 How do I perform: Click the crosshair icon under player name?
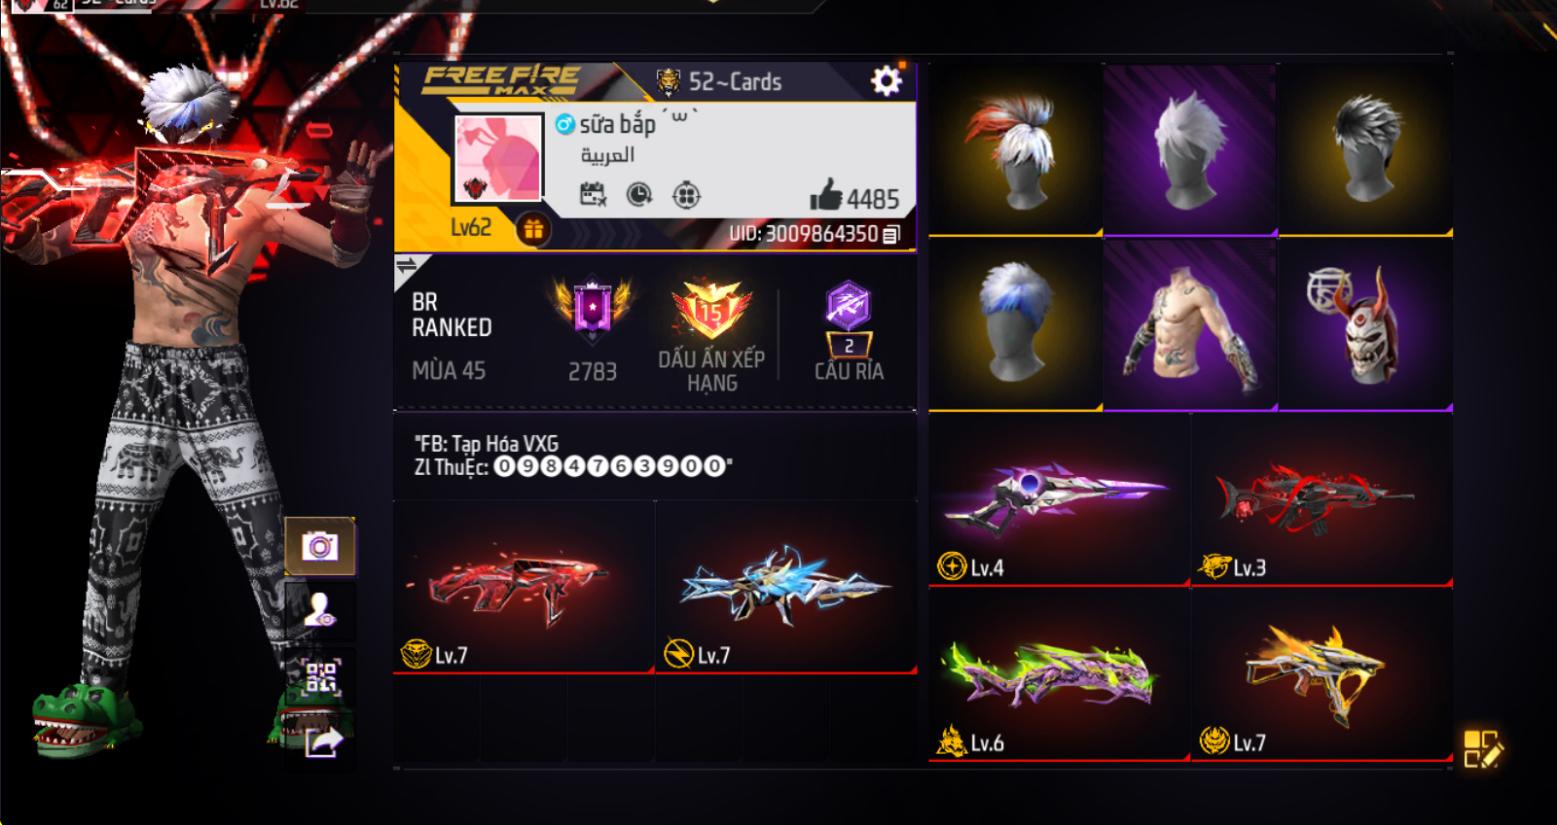(x=686, y=195)
